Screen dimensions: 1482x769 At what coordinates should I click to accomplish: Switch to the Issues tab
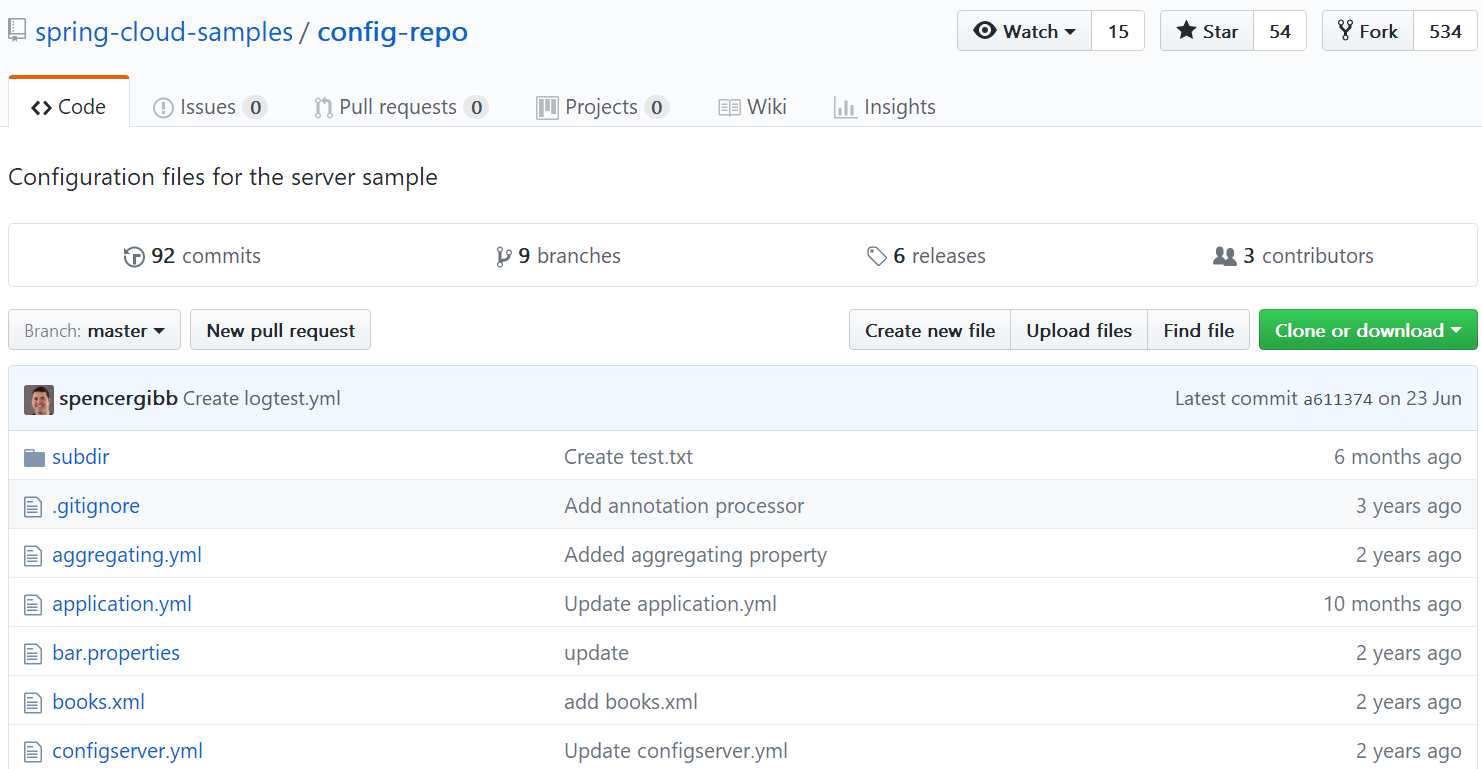point(209,107)
